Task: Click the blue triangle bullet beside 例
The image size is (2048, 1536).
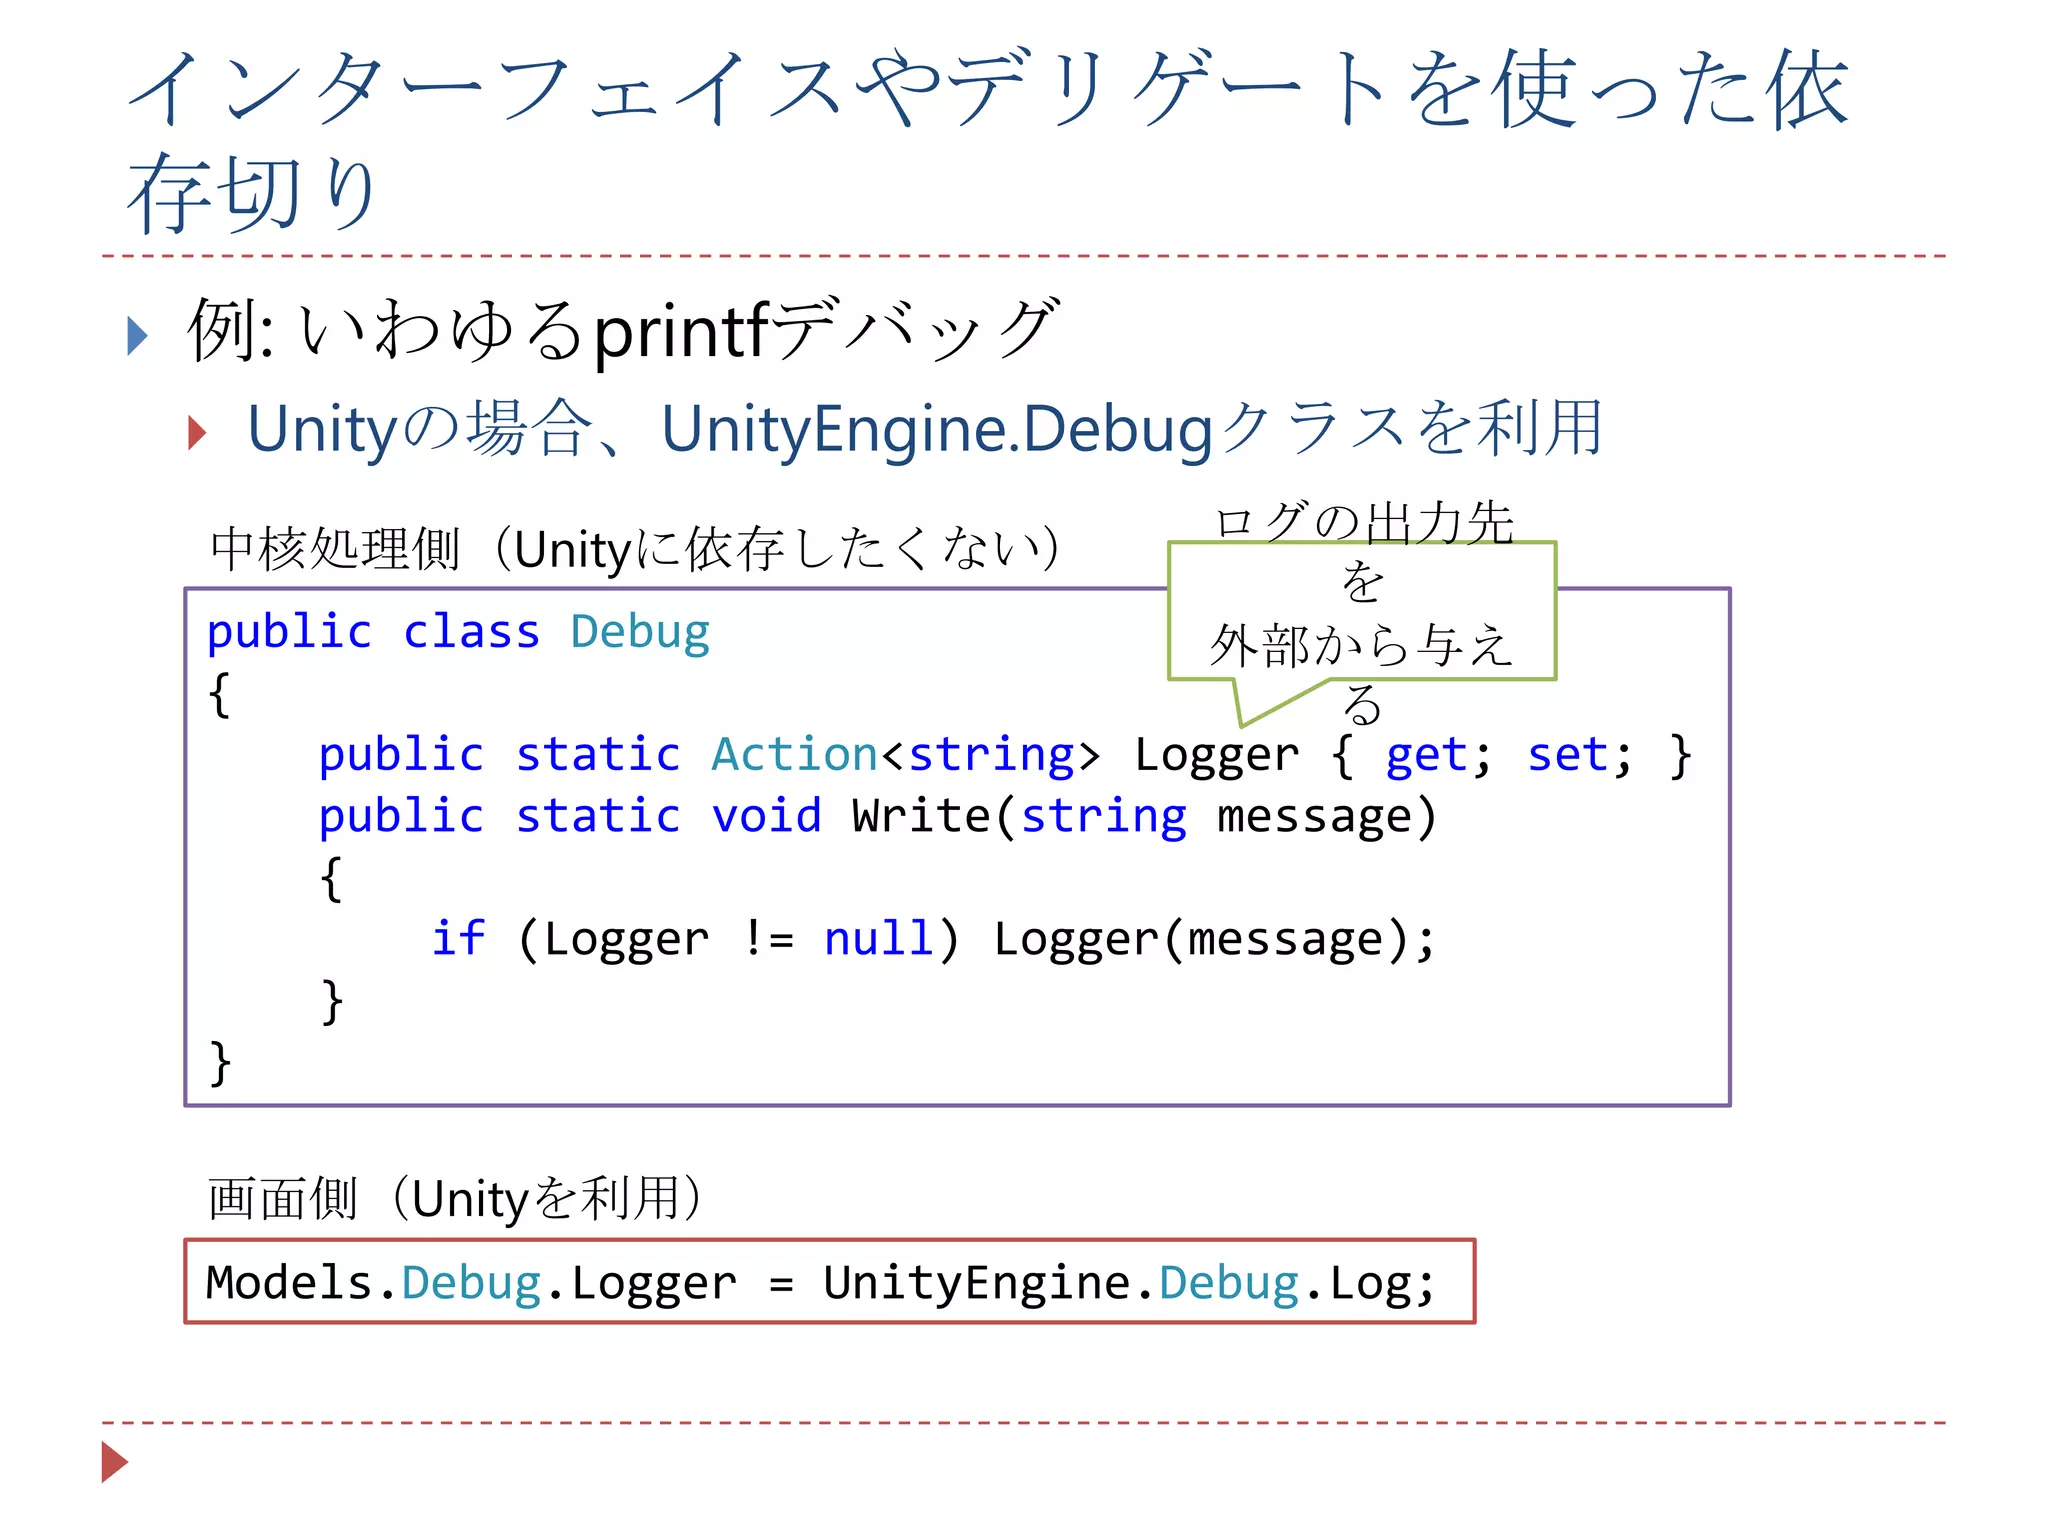Action: point(138,336)
